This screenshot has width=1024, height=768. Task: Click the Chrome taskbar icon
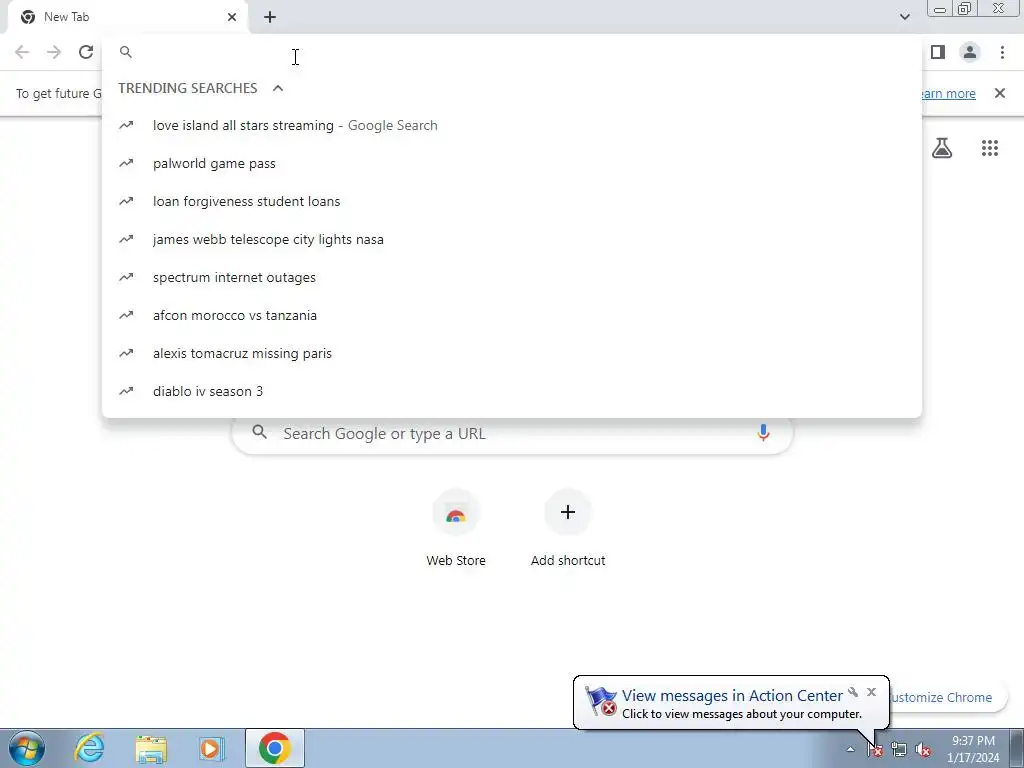point(275,748)
